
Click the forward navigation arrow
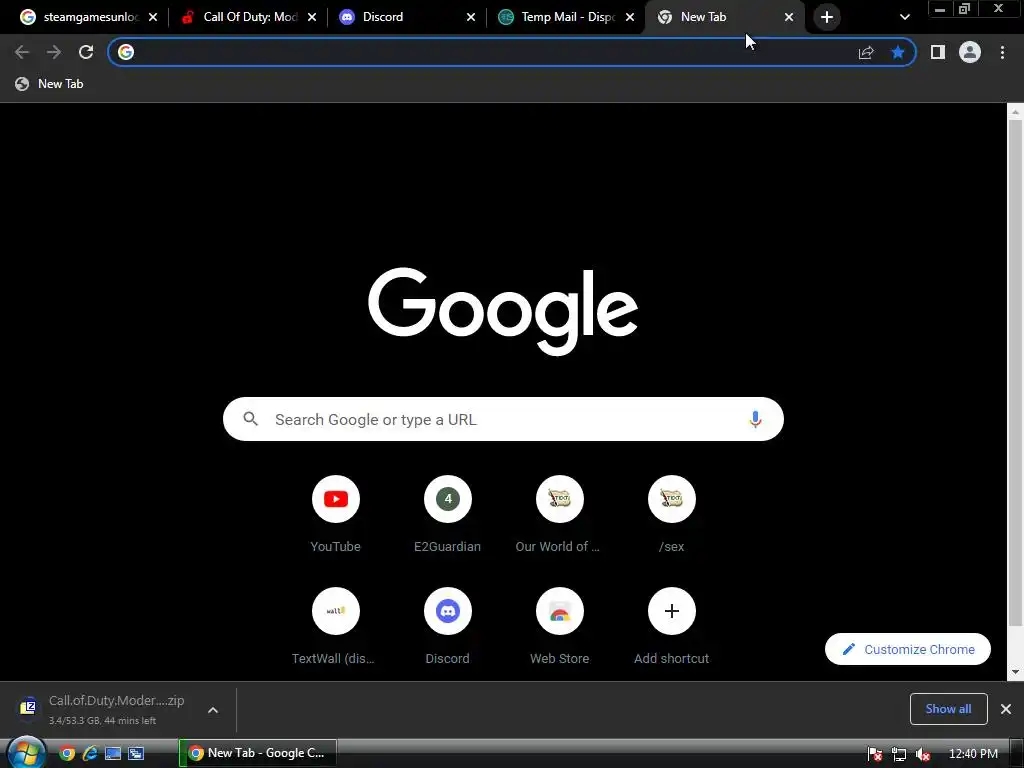[54, 52]
